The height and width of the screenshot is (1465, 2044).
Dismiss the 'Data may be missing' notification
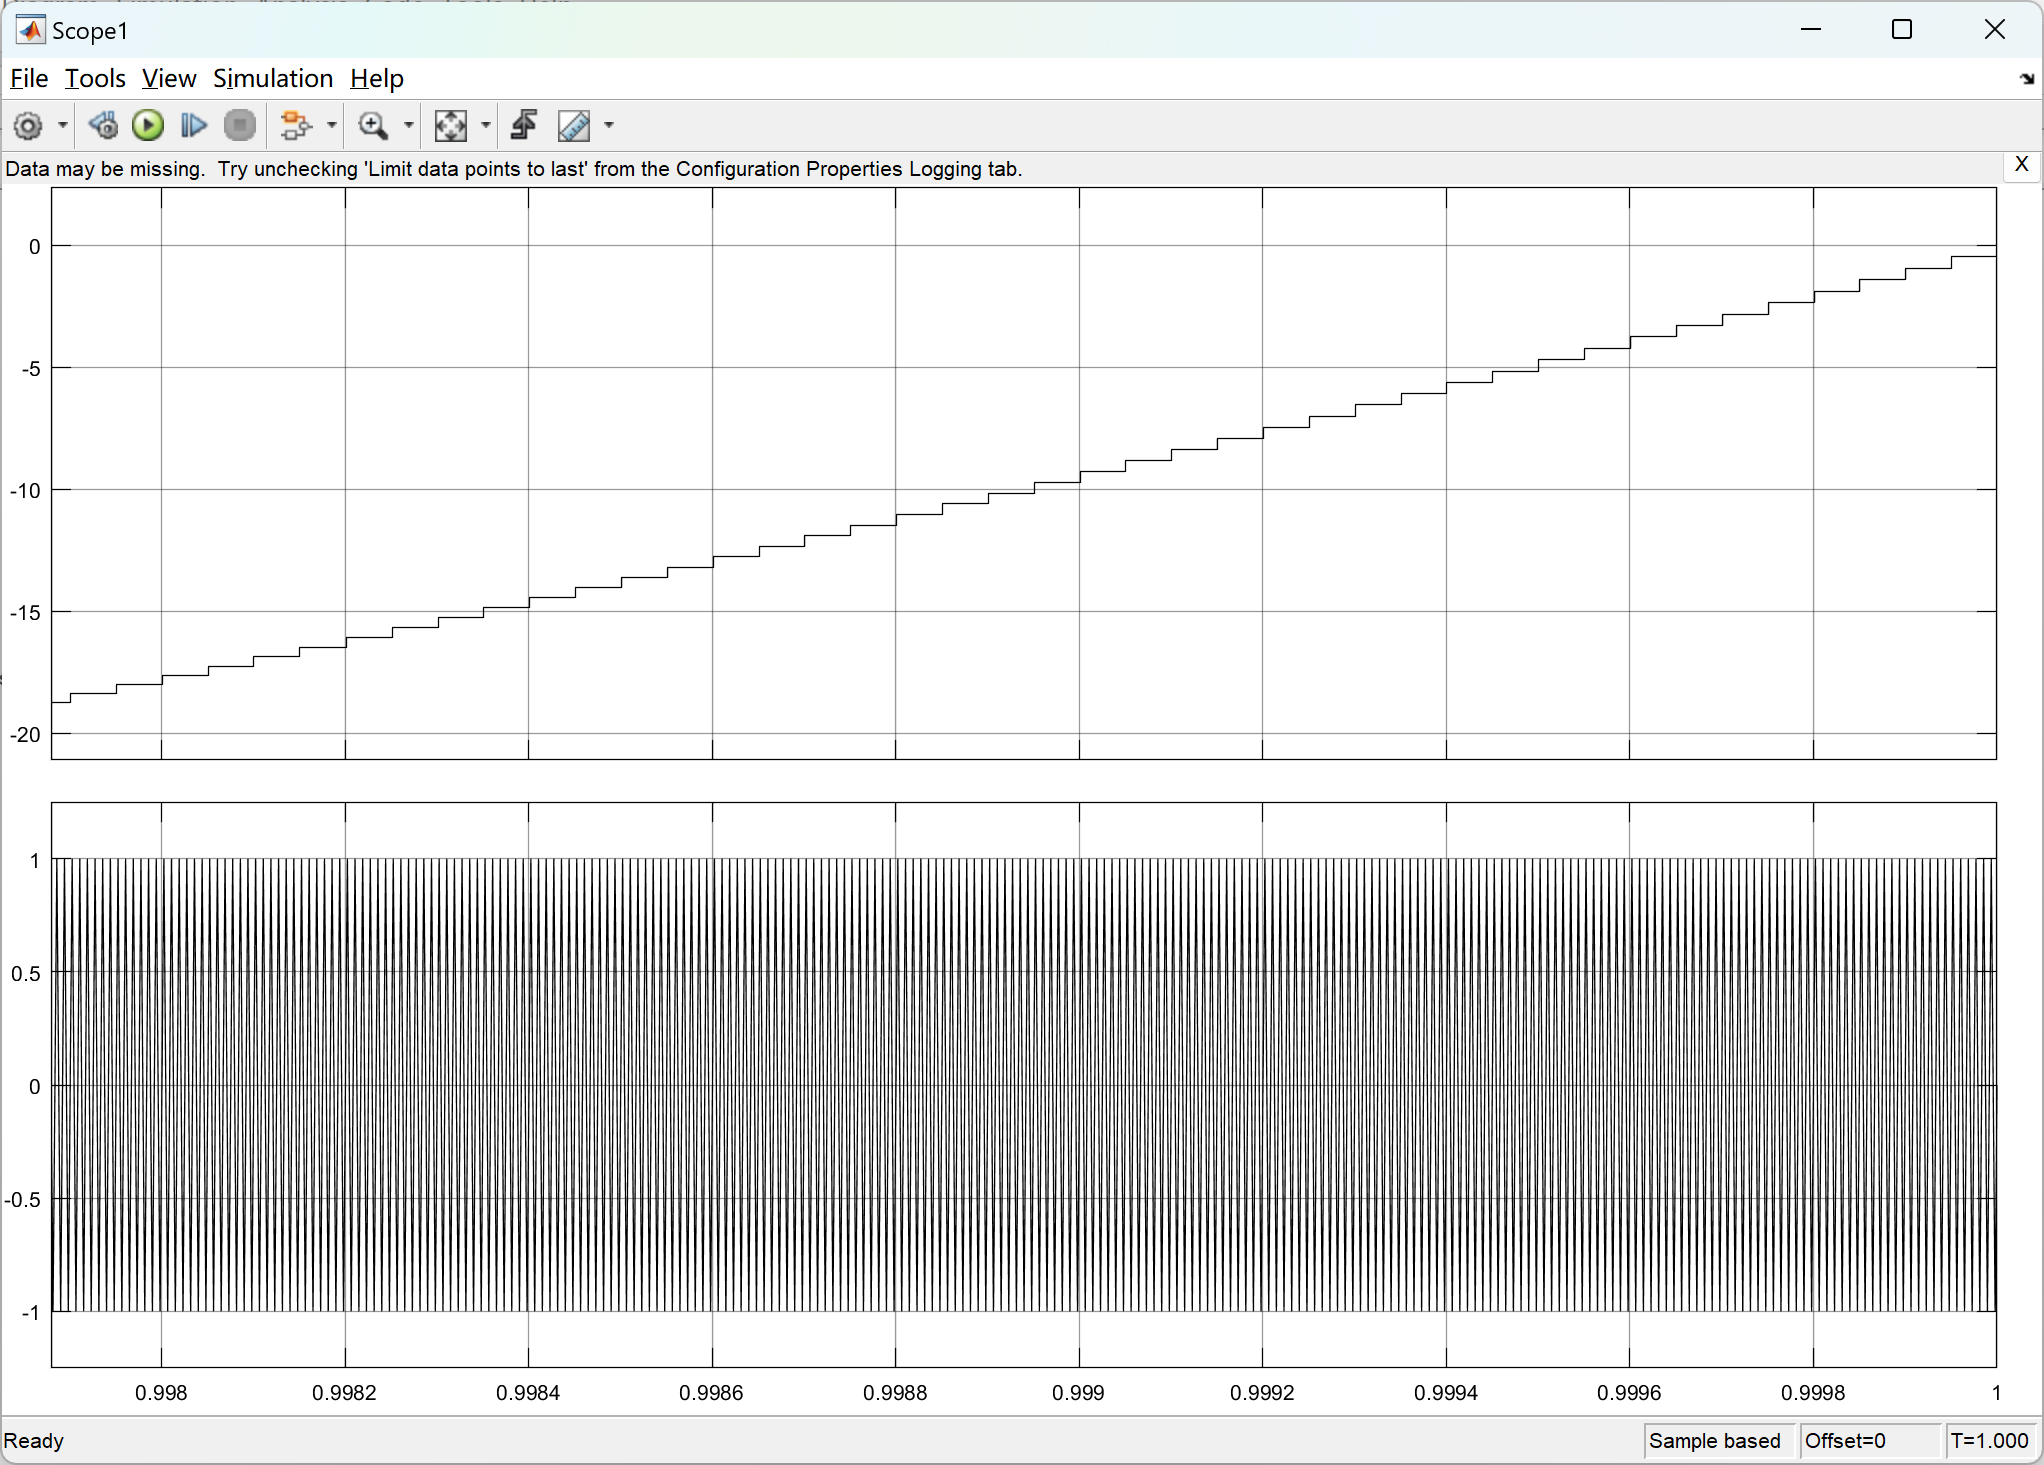click(x=2021, y=165)
